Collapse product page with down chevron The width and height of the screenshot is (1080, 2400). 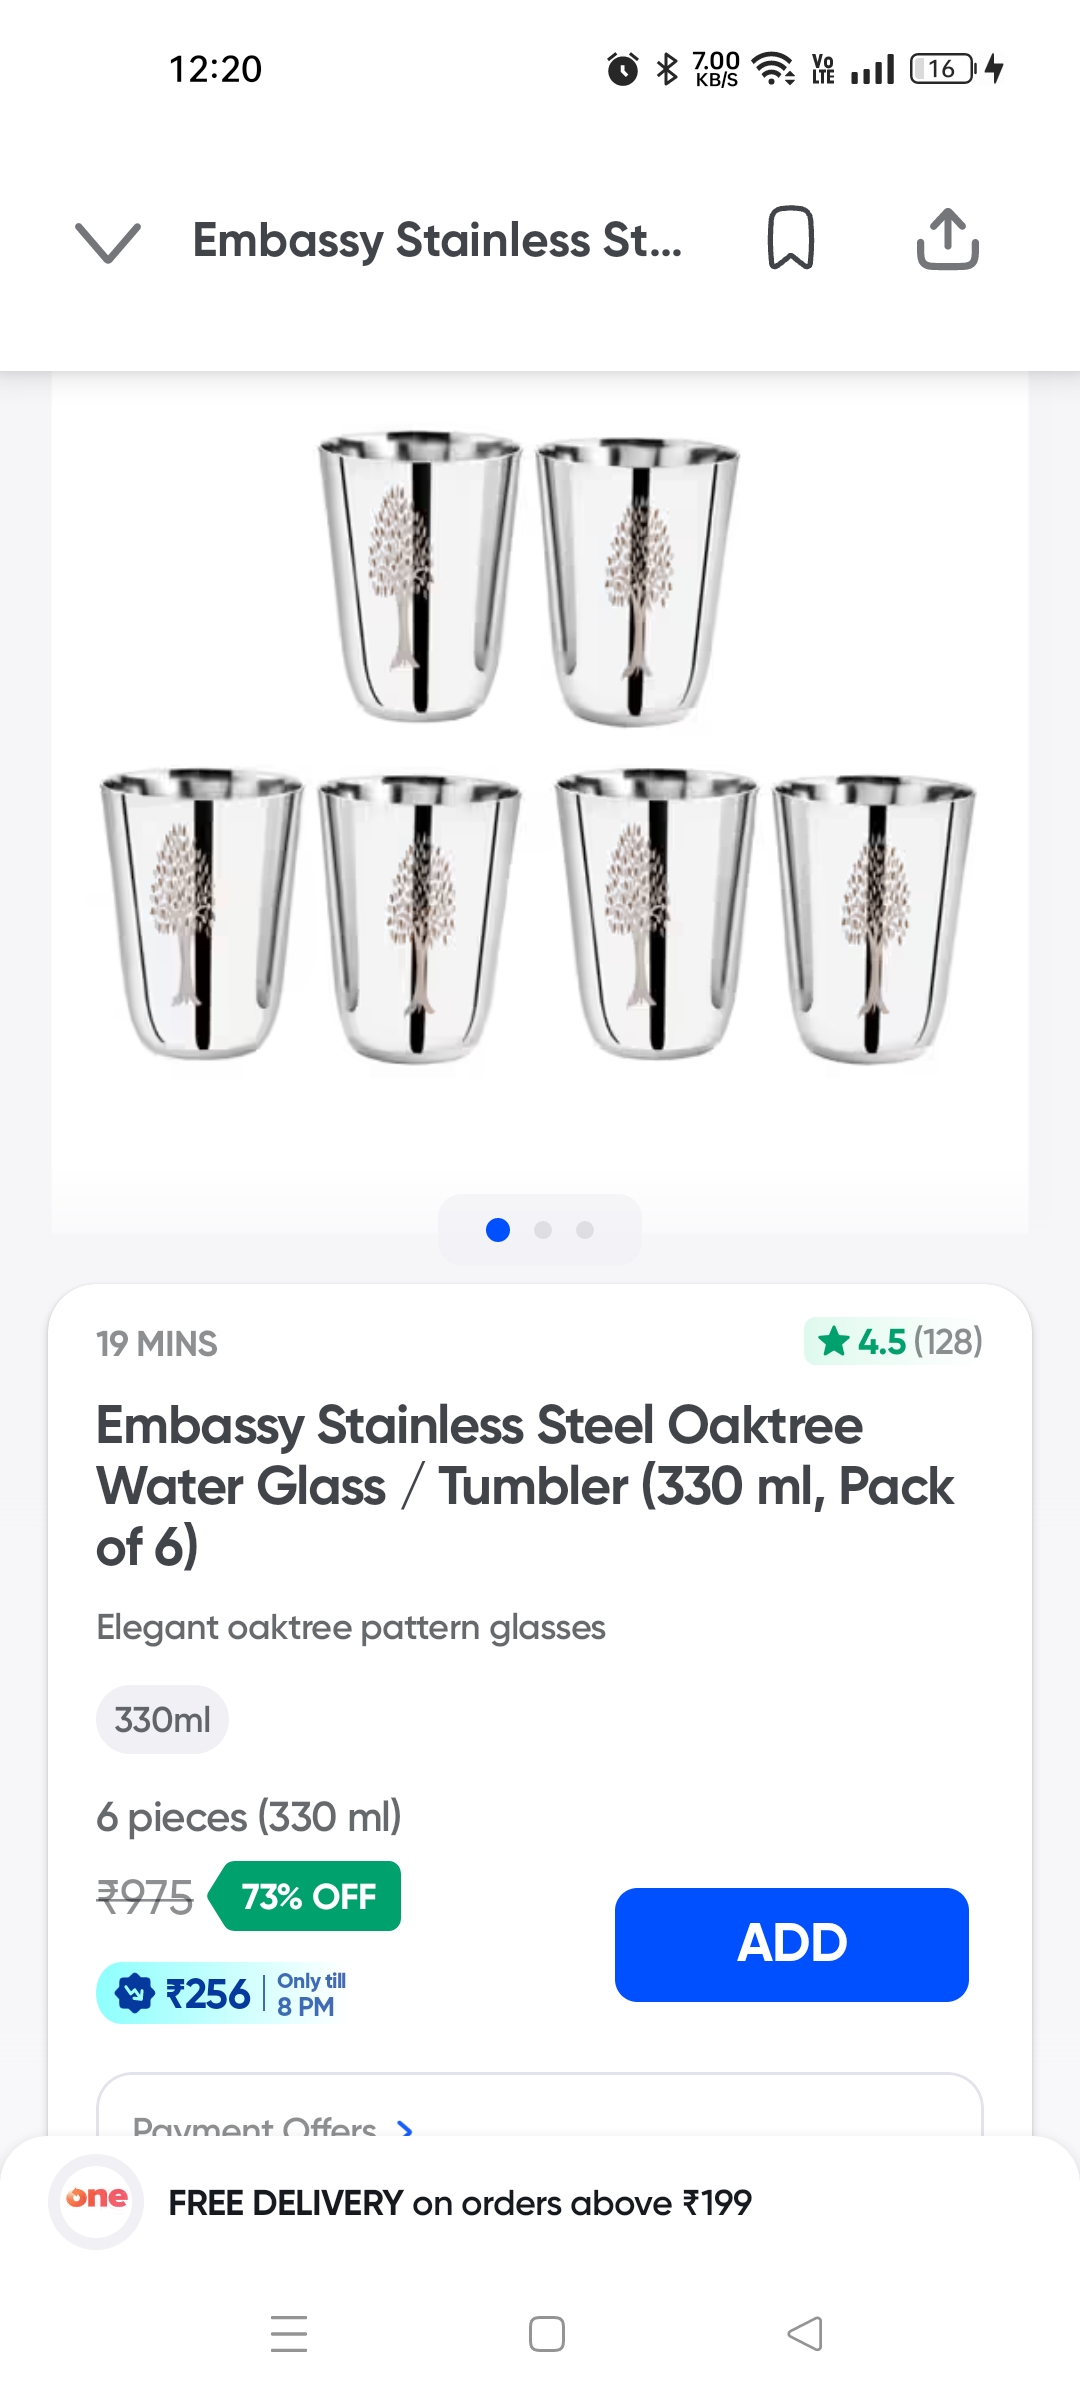pyautogui.click(x=107, y=241)
